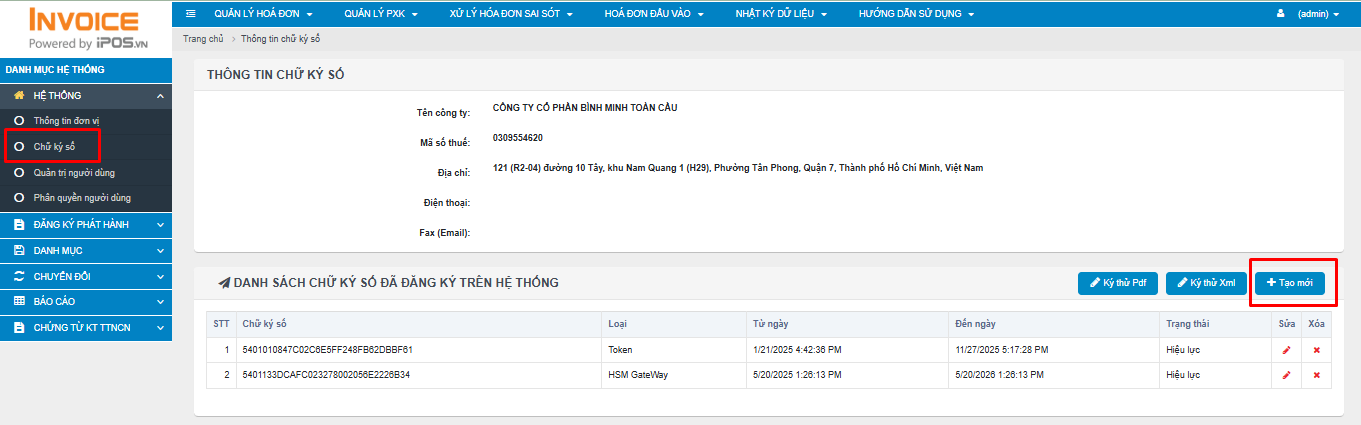The image size is (1361, 425).
Task: Go to Trang chủ breadcrumb link
Action: pyautogui.click(x=203, y=38)
